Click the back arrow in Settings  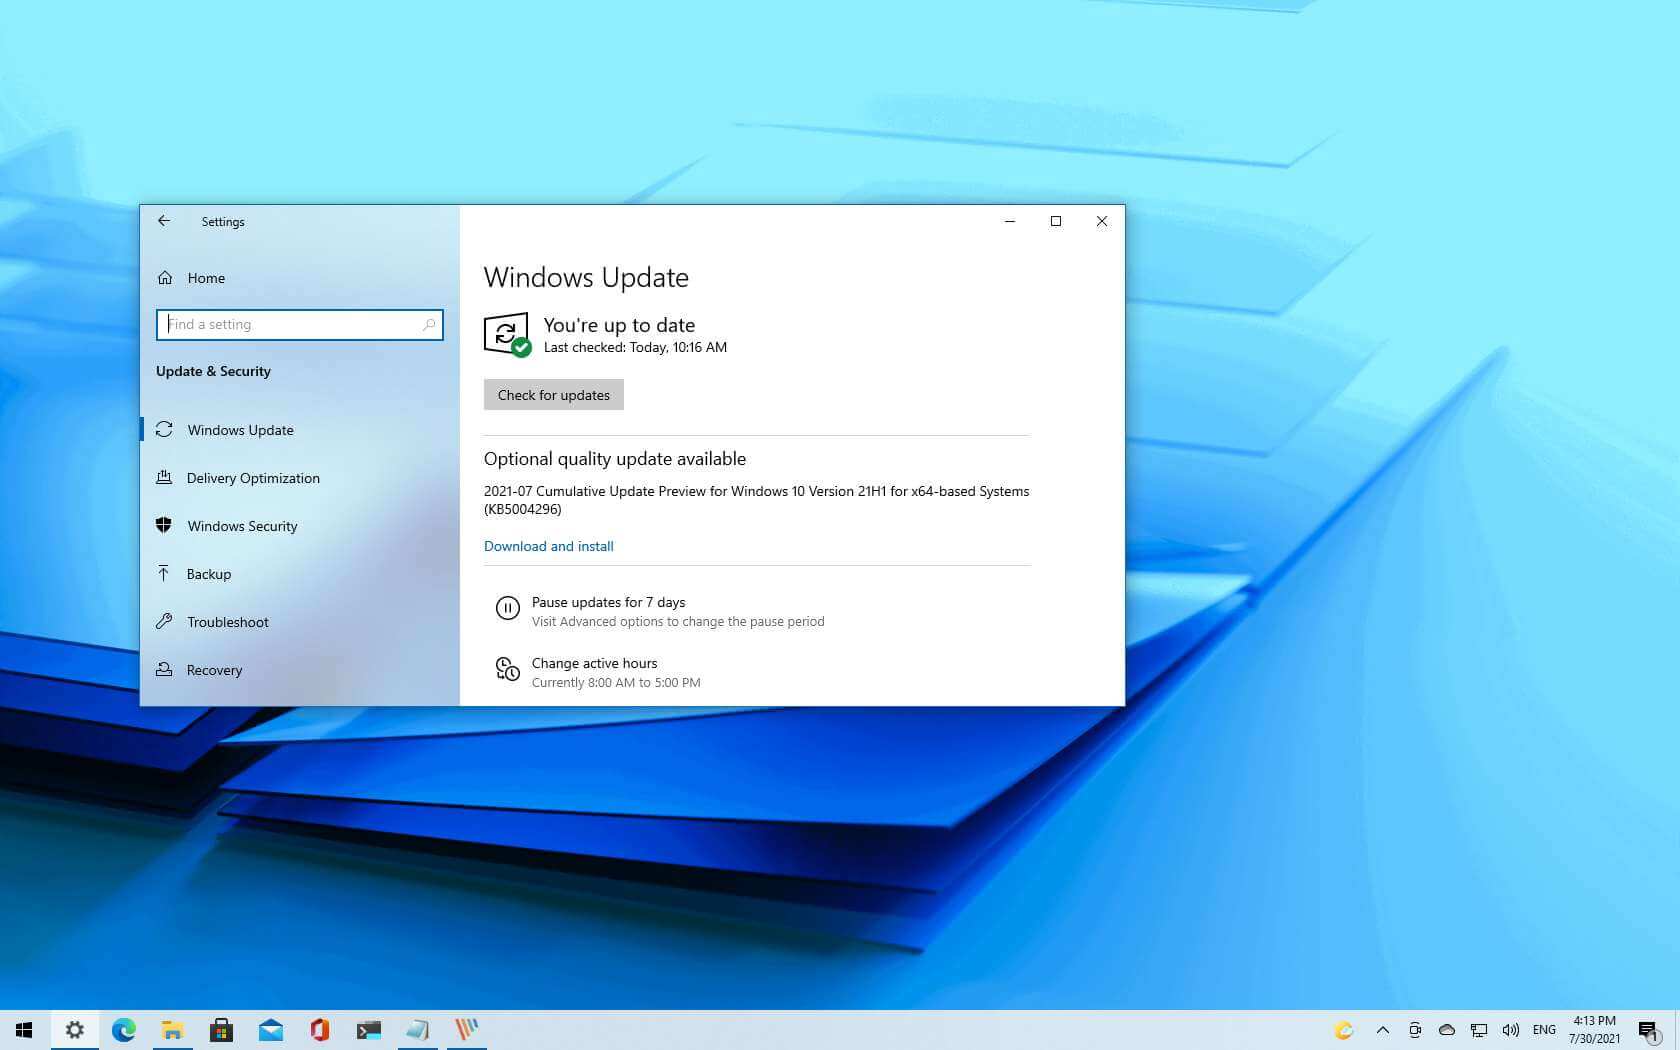[164, 221]
